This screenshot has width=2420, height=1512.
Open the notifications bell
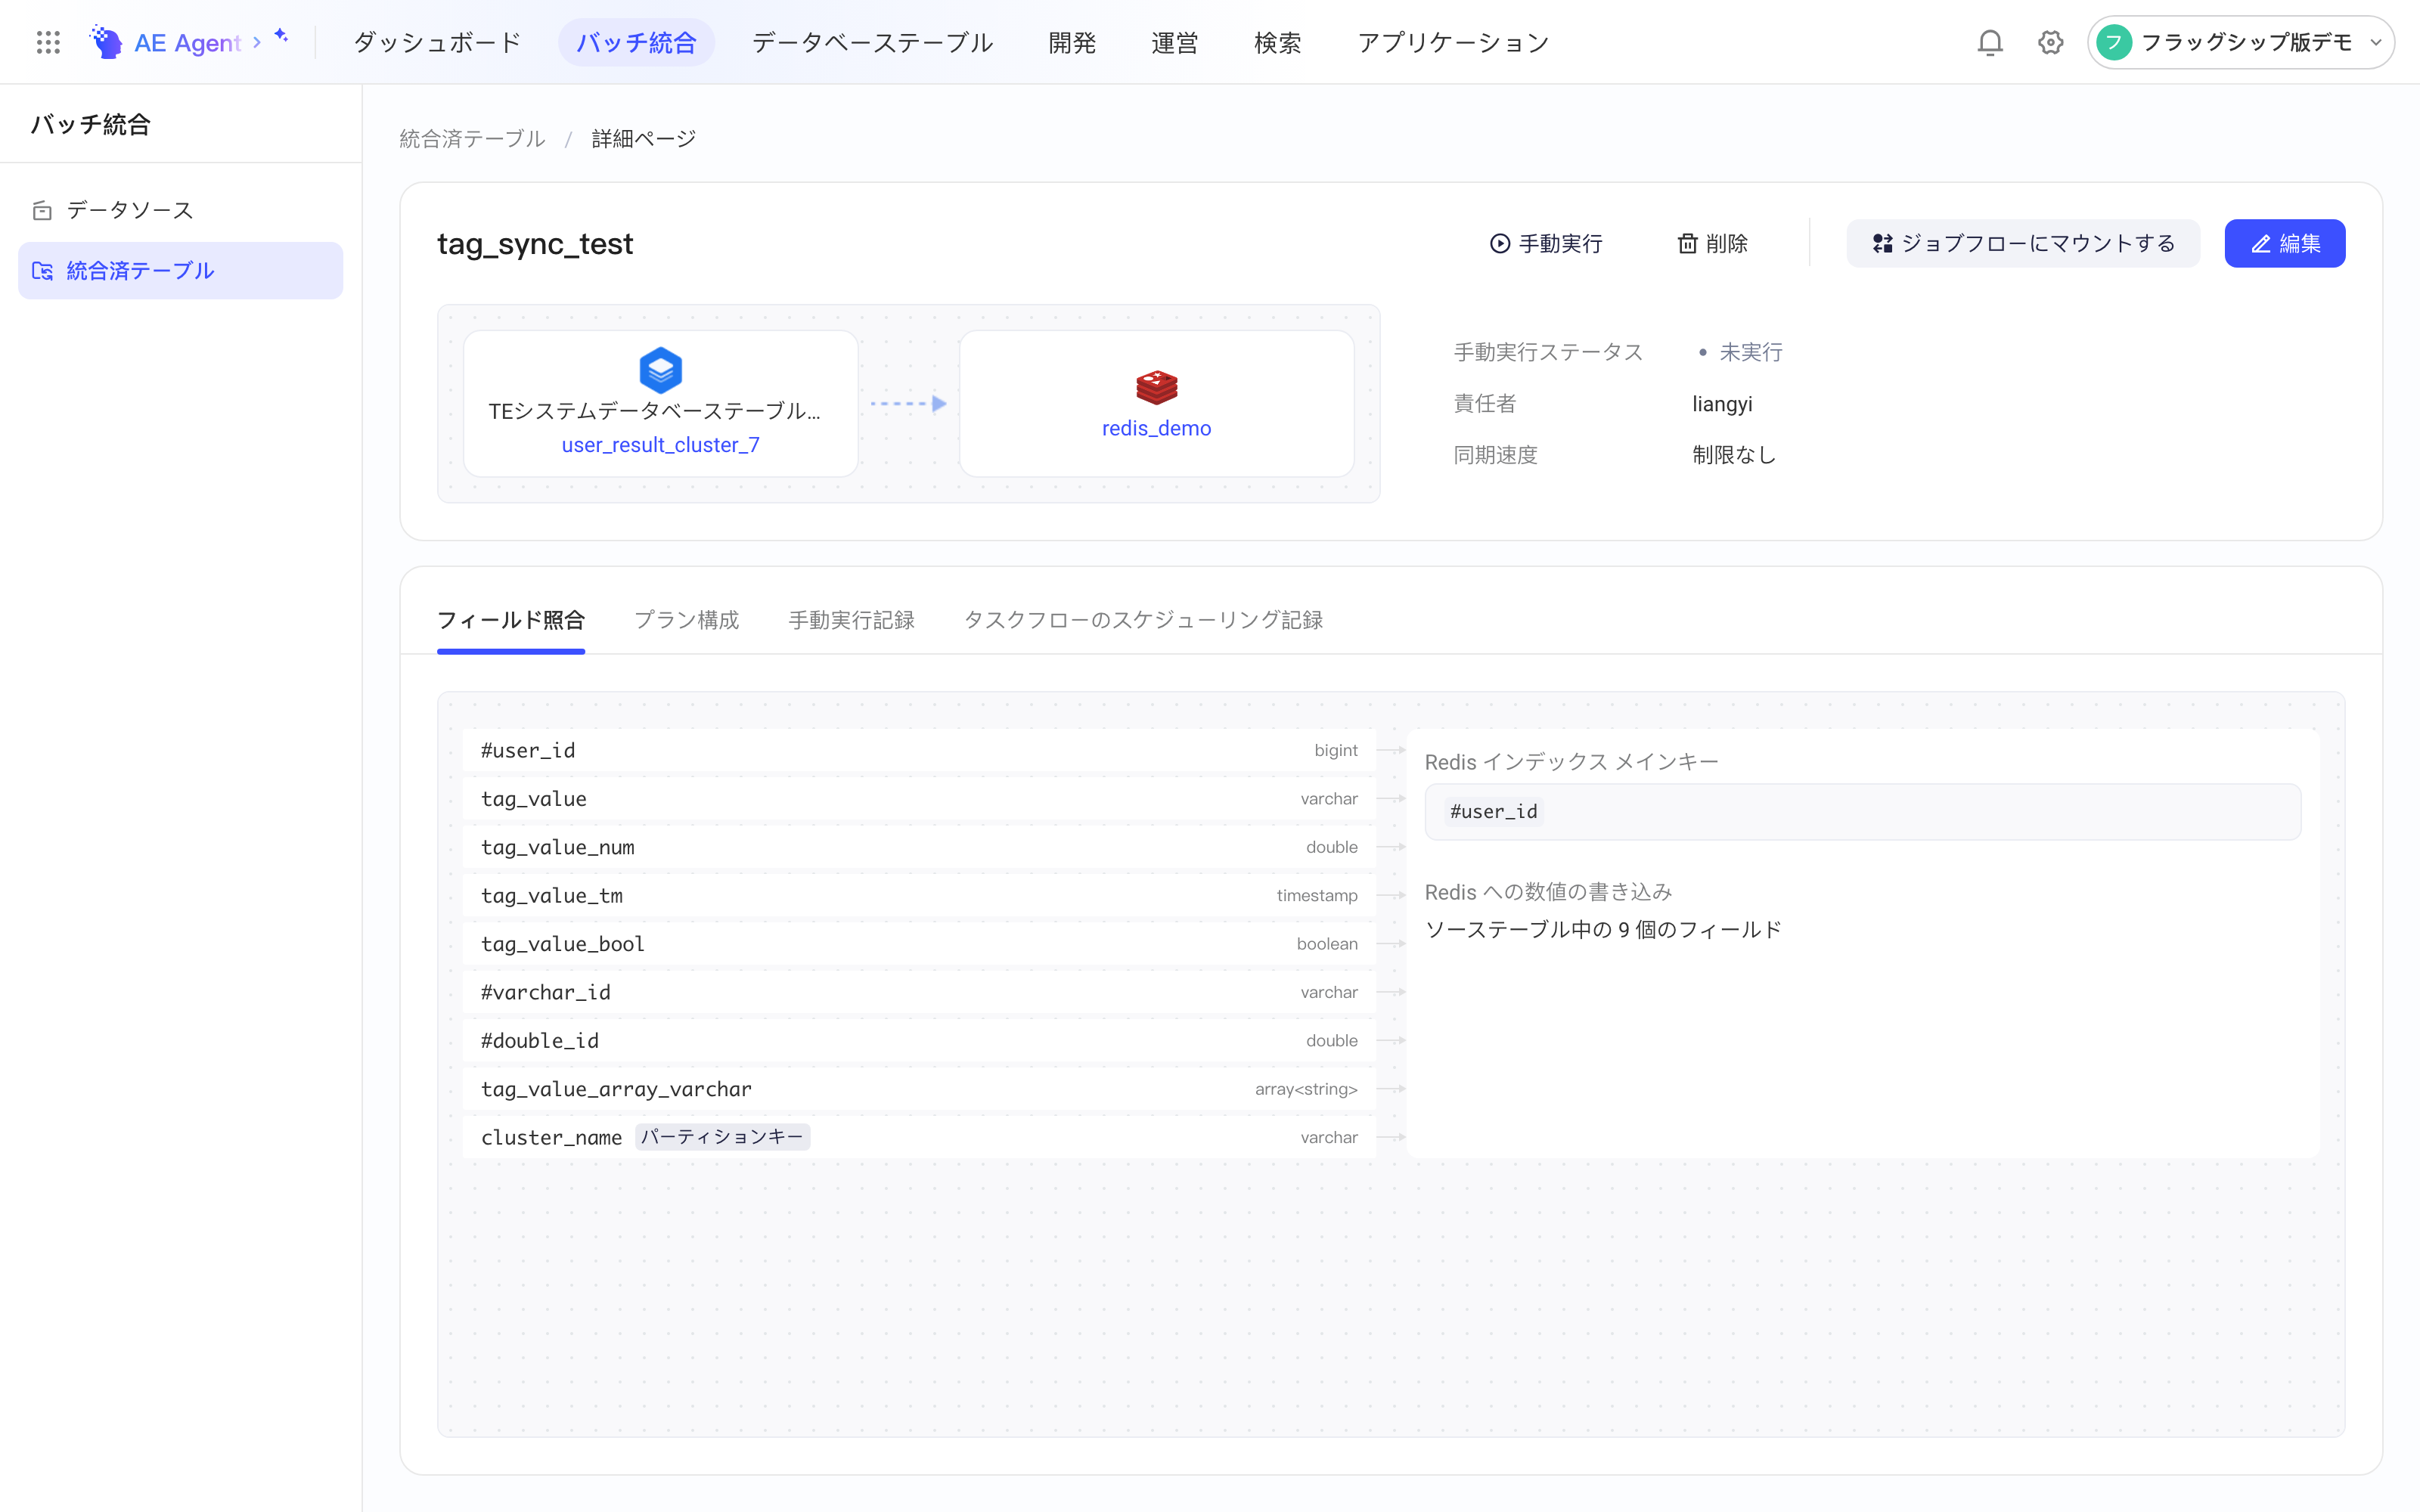click(x=1990, y=42)
